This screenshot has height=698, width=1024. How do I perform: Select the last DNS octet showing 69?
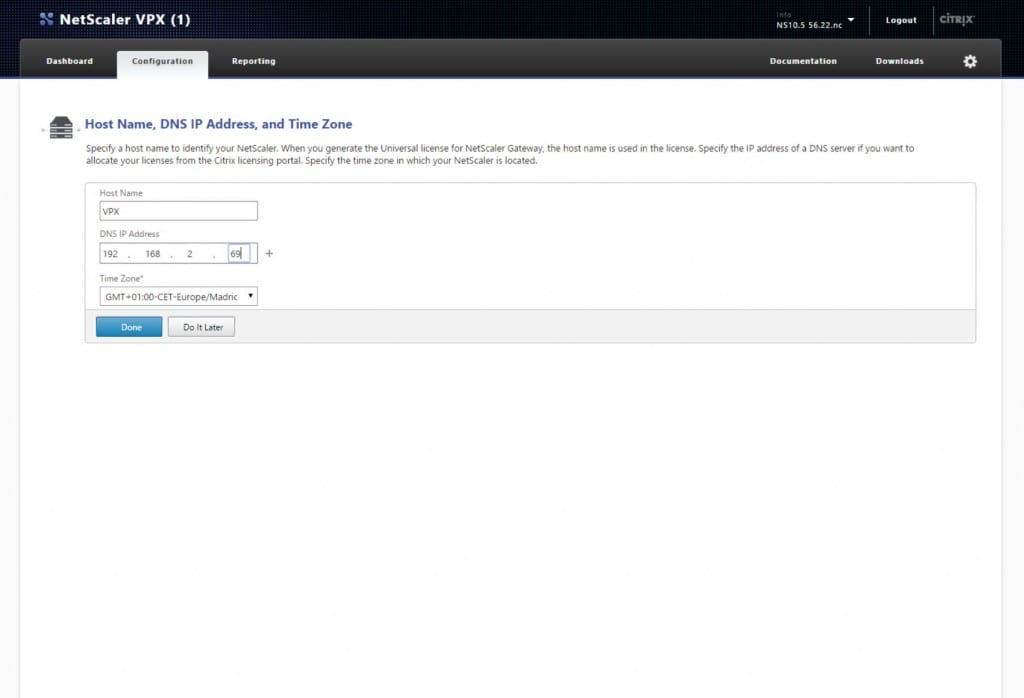[x=240, y=253]
